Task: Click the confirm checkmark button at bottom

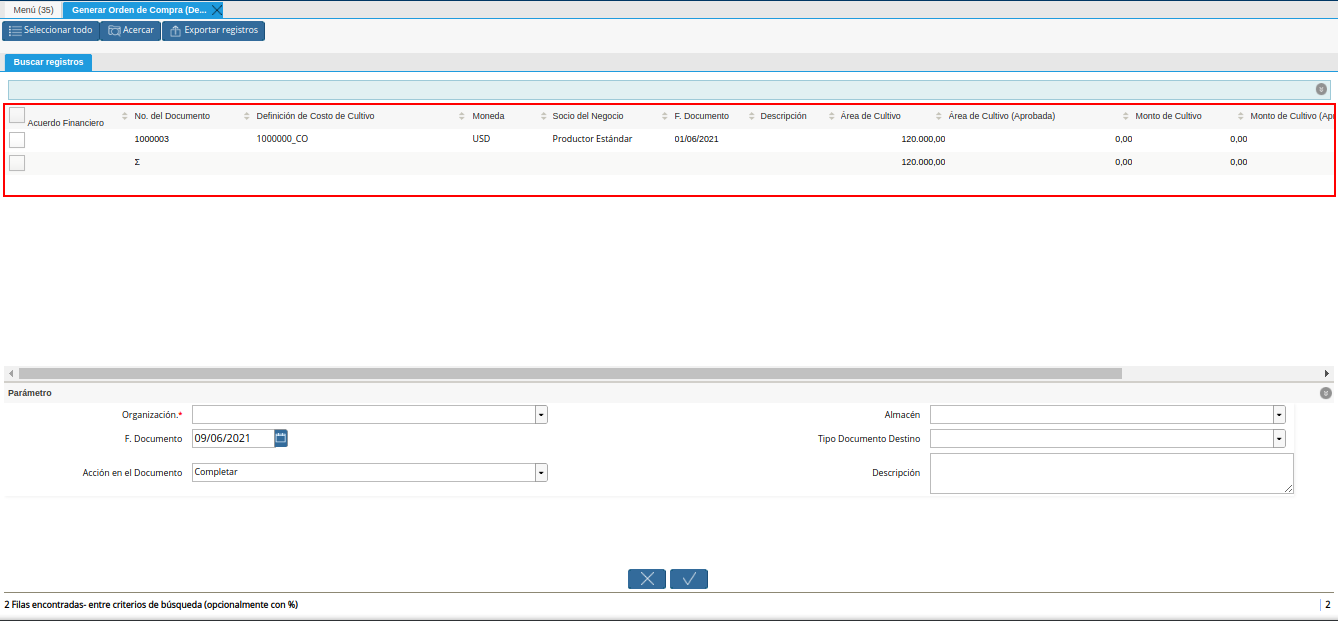Action: point(689,579)
